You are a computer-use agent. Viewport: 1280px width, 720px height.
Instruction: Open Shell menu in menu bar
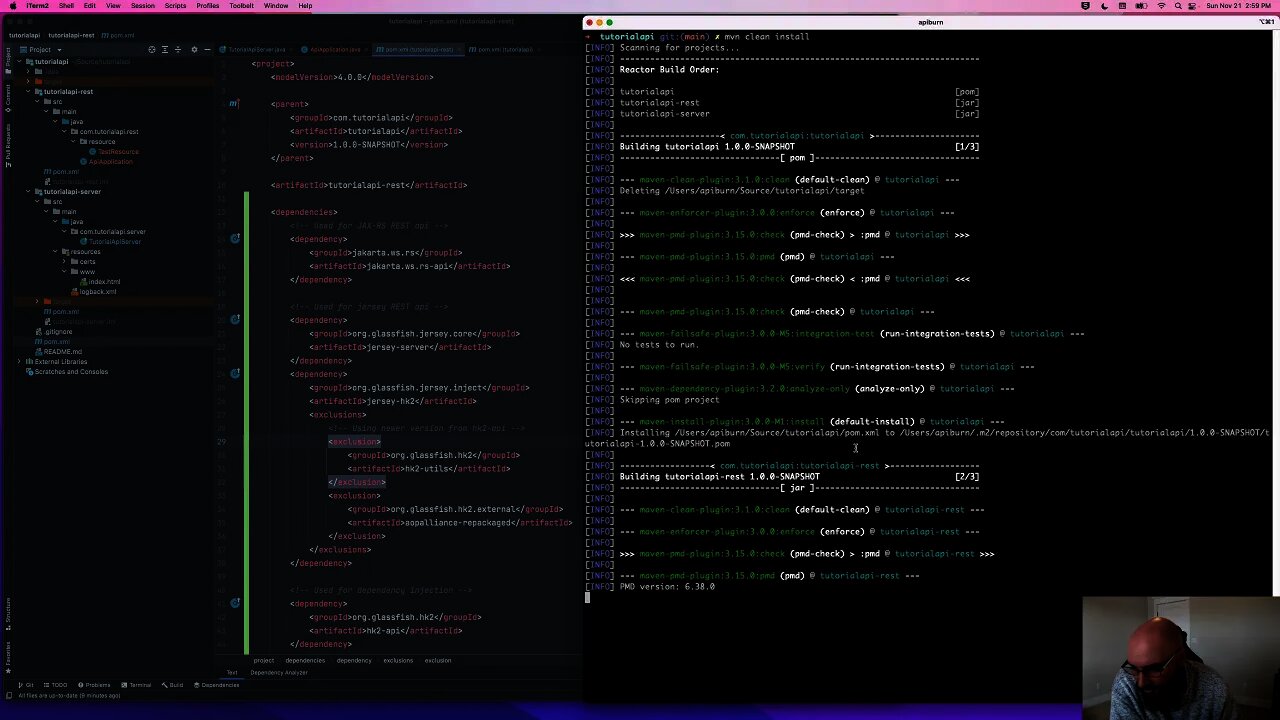point(66,6)
